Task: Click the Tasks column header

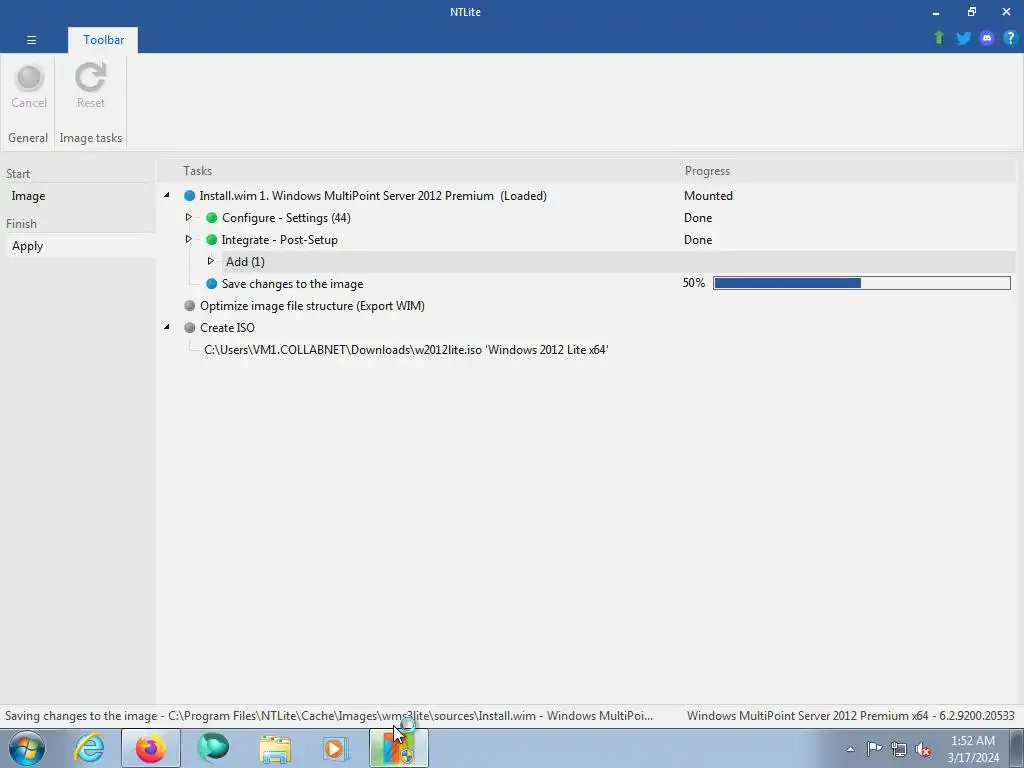Action: [x=197, y=170]
